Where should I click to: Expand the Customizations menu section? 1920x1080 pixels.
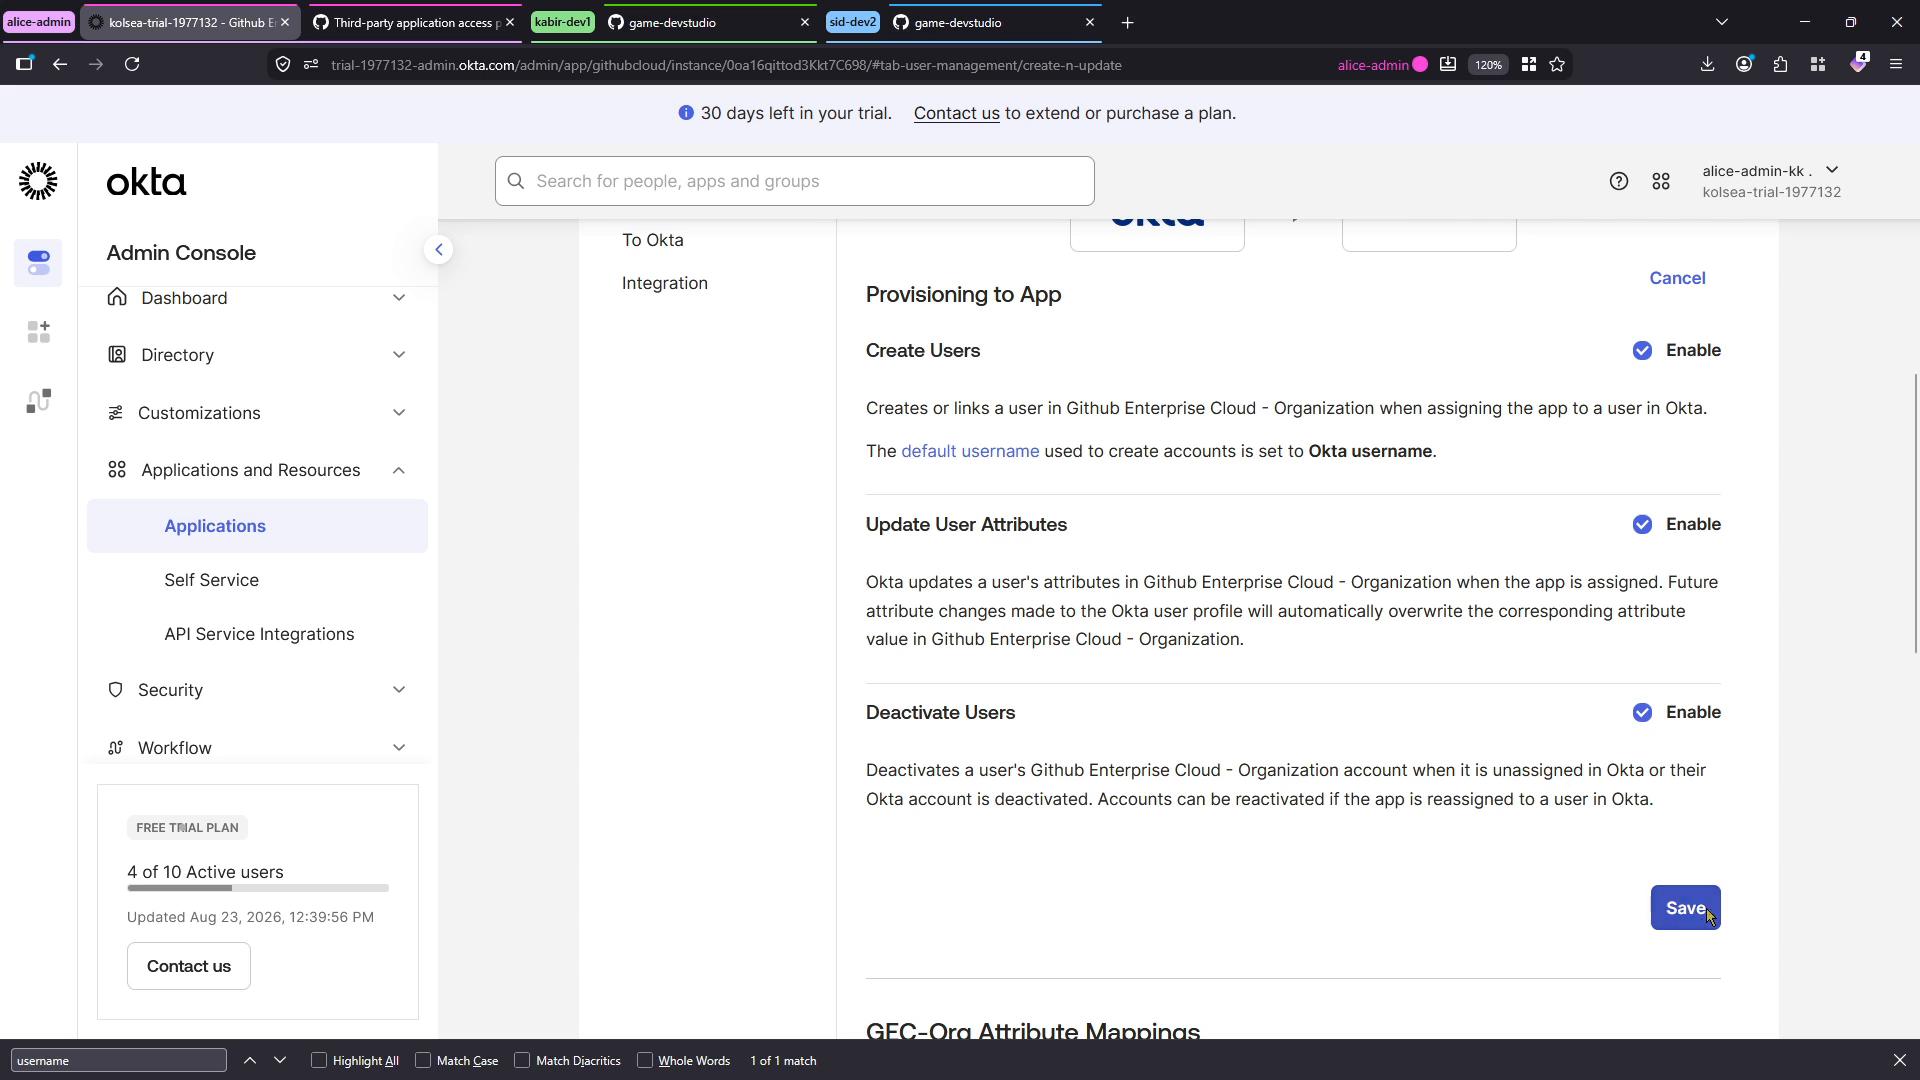click(257, 413)
